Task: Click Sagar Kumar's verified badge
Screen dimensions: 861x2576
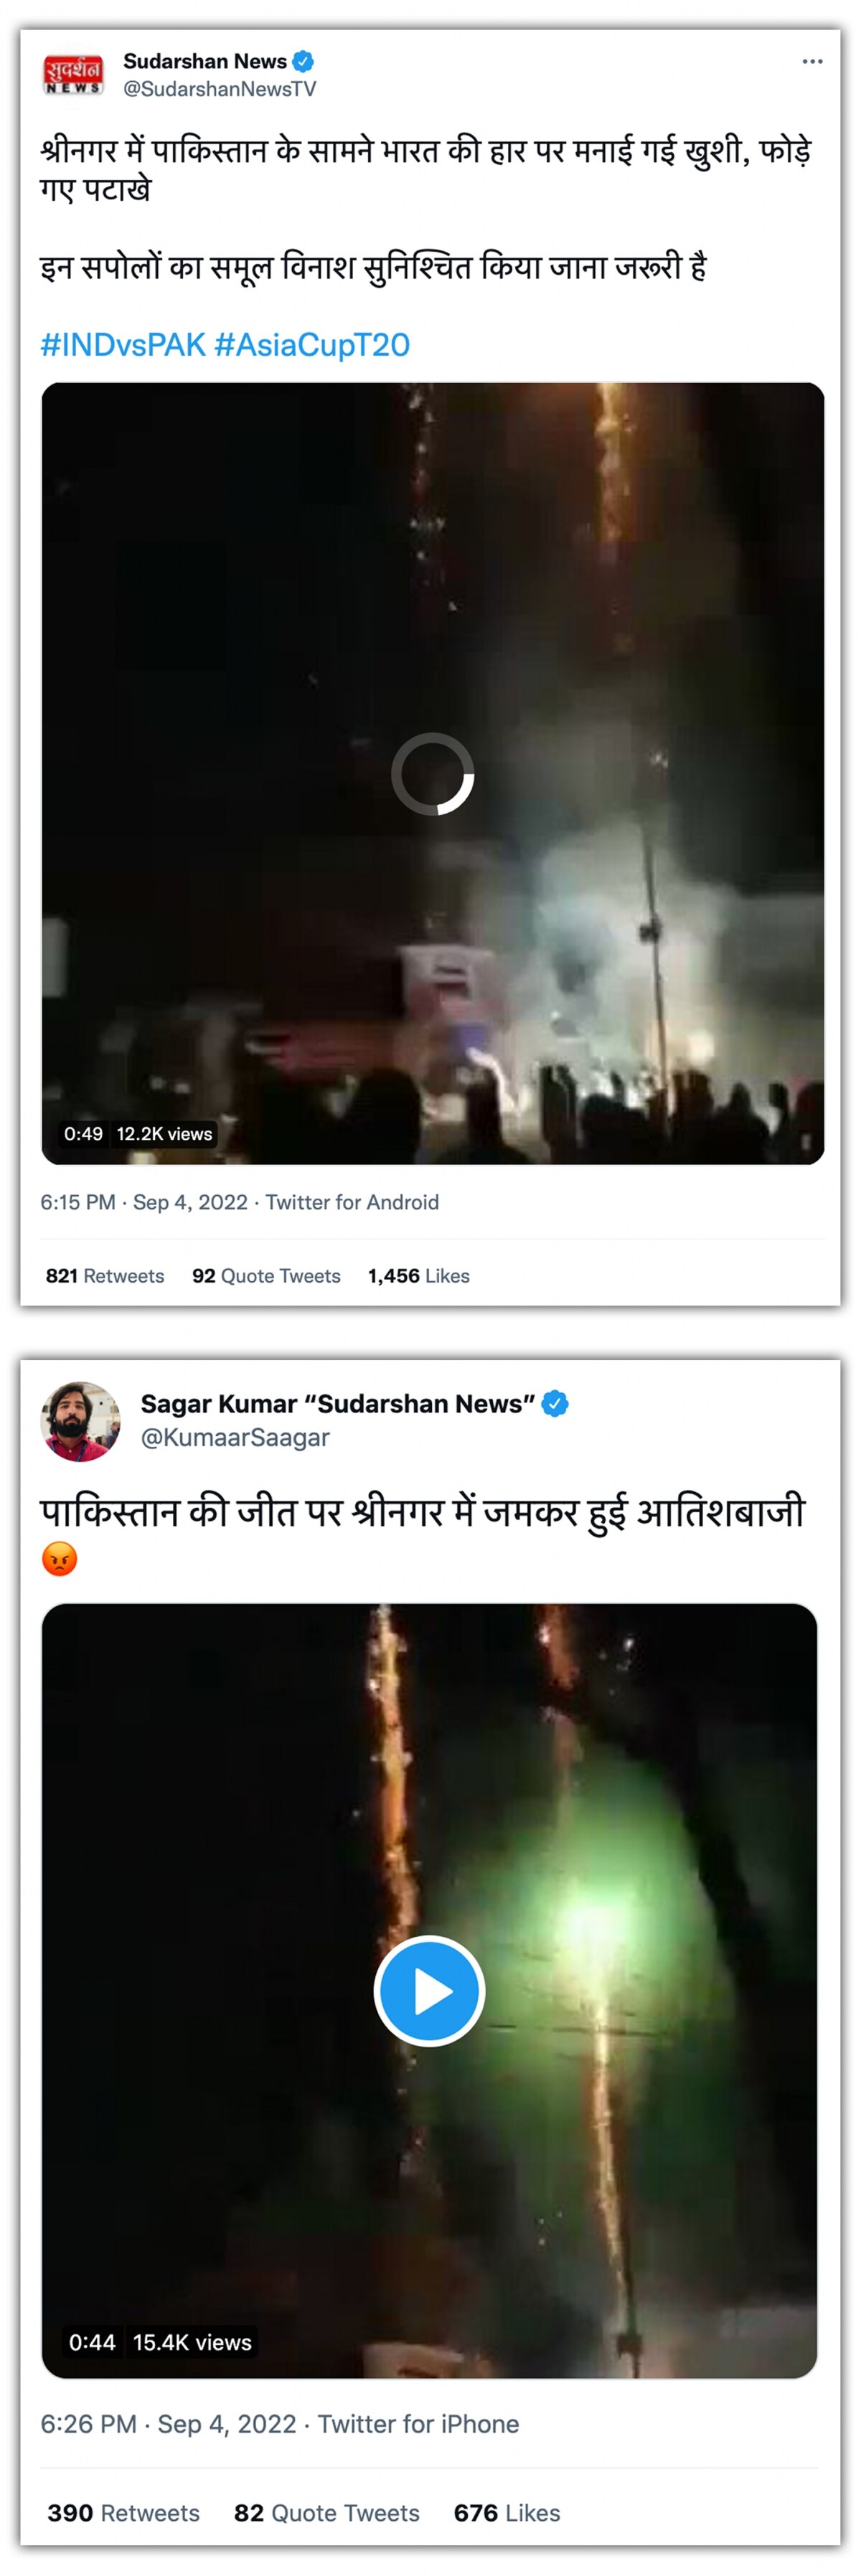Action: tap(555, 1404)
